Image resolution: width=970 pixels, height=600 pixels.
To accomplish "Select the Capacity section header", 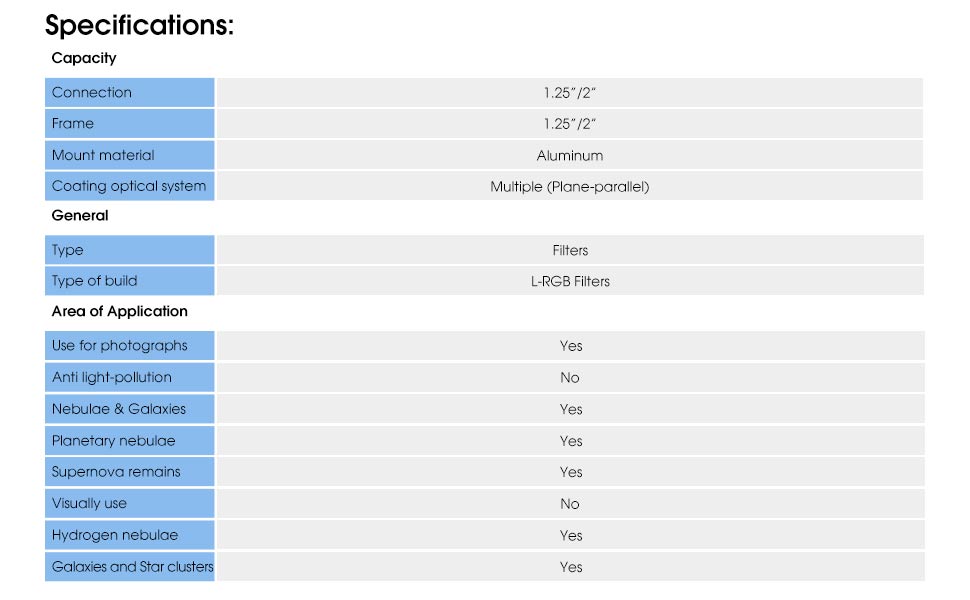I will click(x=84, y=58).
